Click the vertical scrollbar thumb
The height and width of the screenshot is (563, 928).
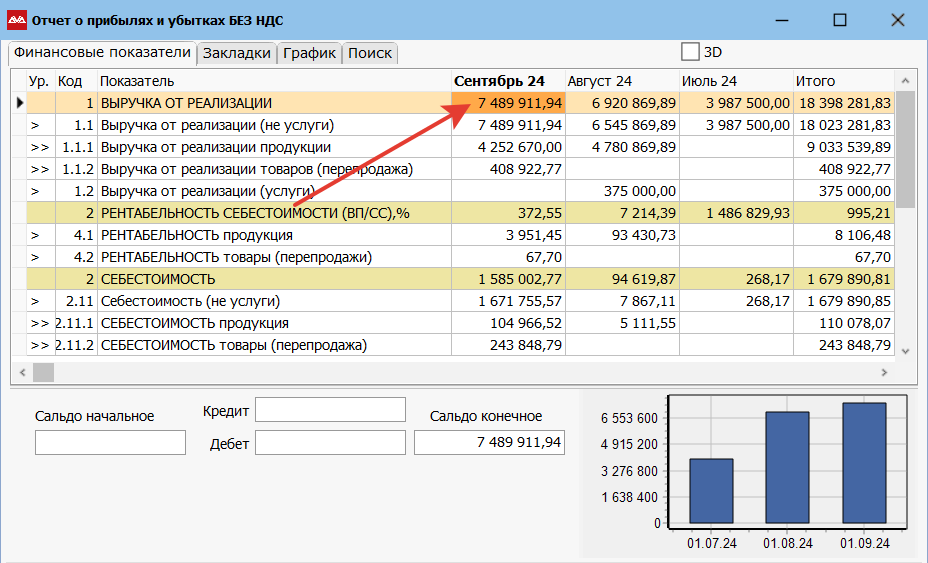[x=905, y=149]
